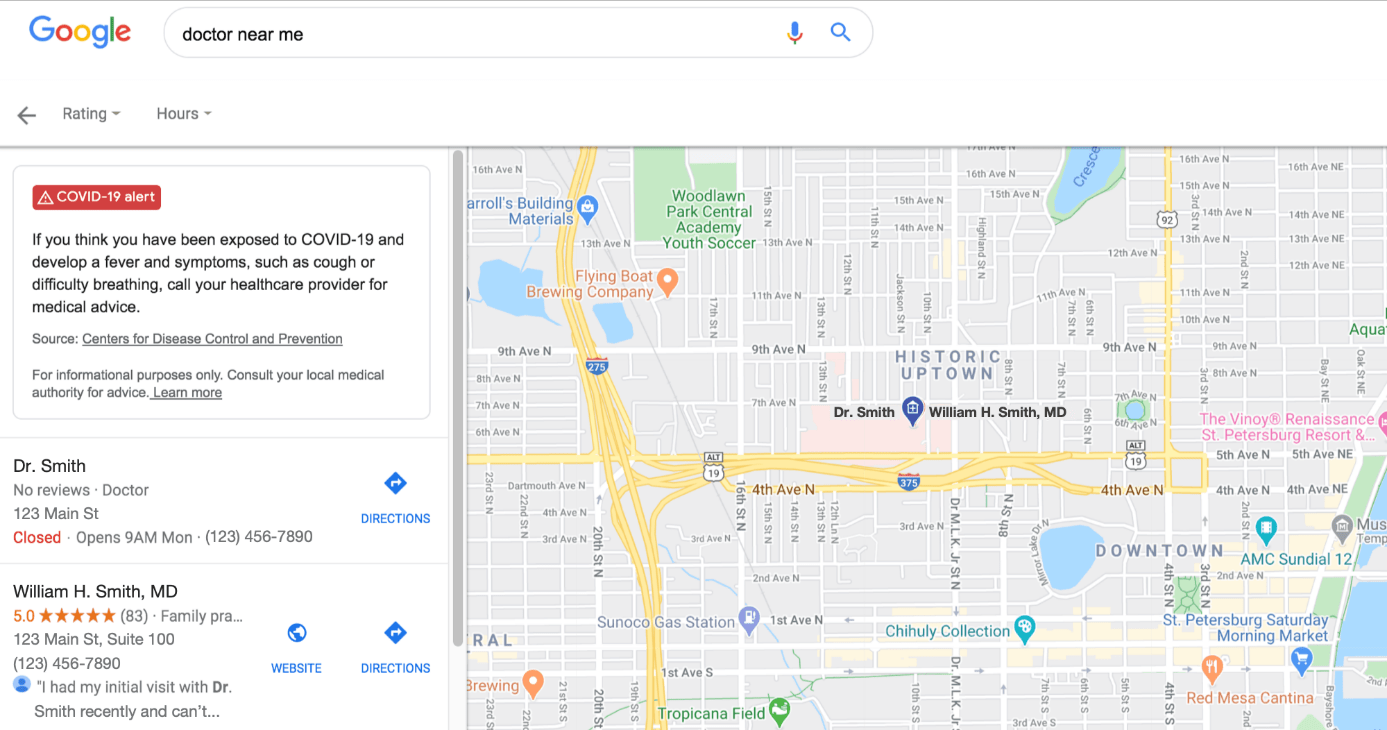
Task: Click the I-375 interstate shield
Action: tap(909, 481)
